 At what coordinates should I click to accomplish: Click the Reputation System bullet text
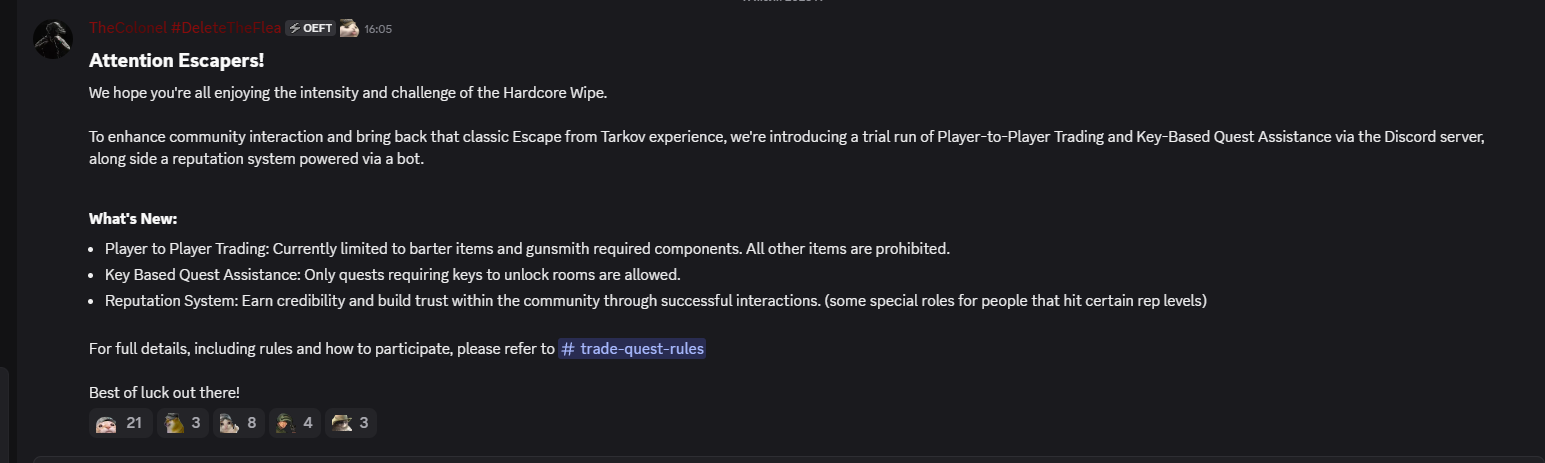coord(655,300)
